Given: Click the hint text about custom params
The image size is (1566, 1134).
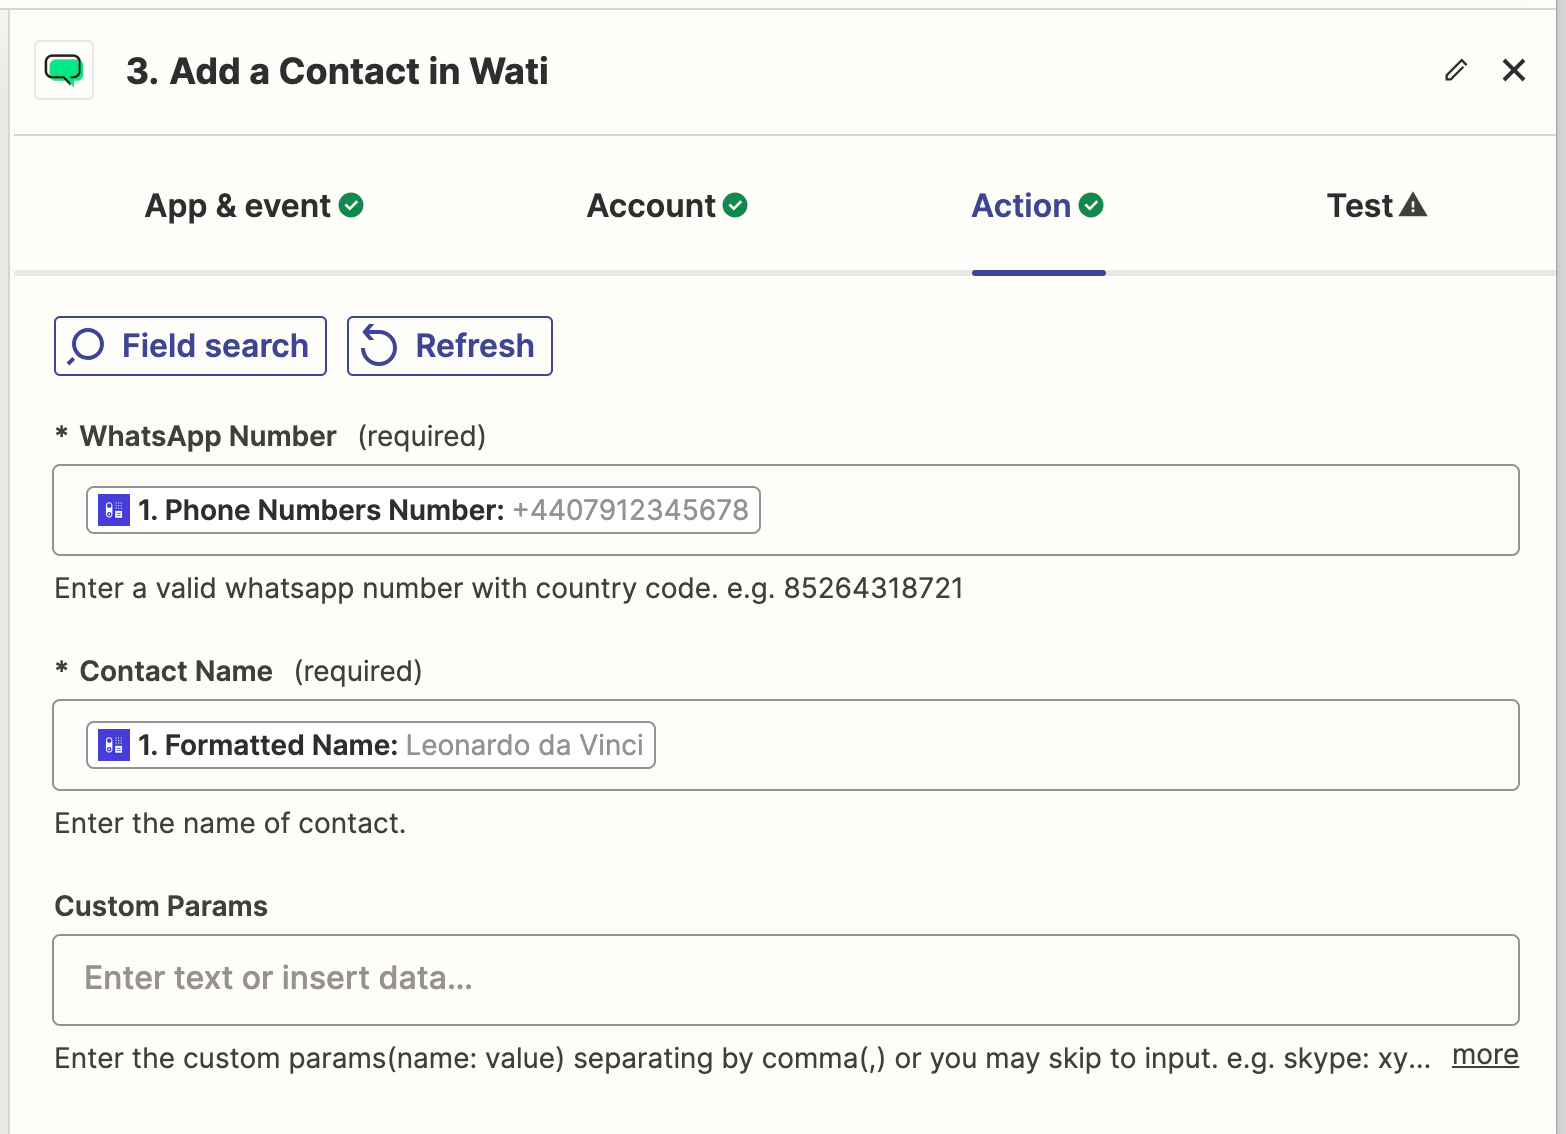Looking at the screenshot, I should (x=742, y=1058).
